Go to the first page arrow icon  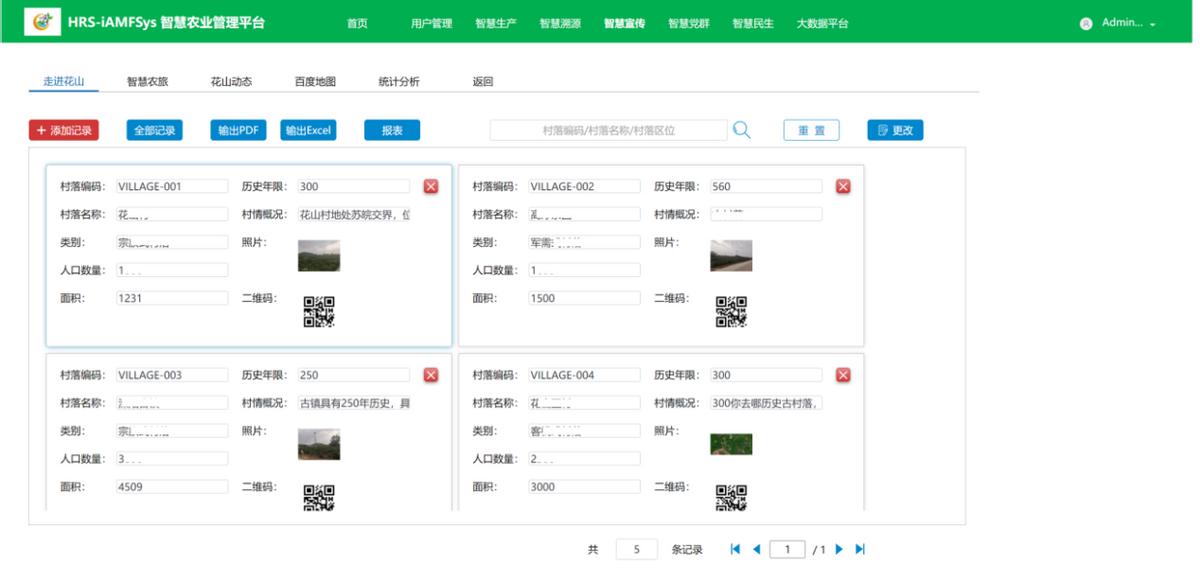tap(736, 548)
